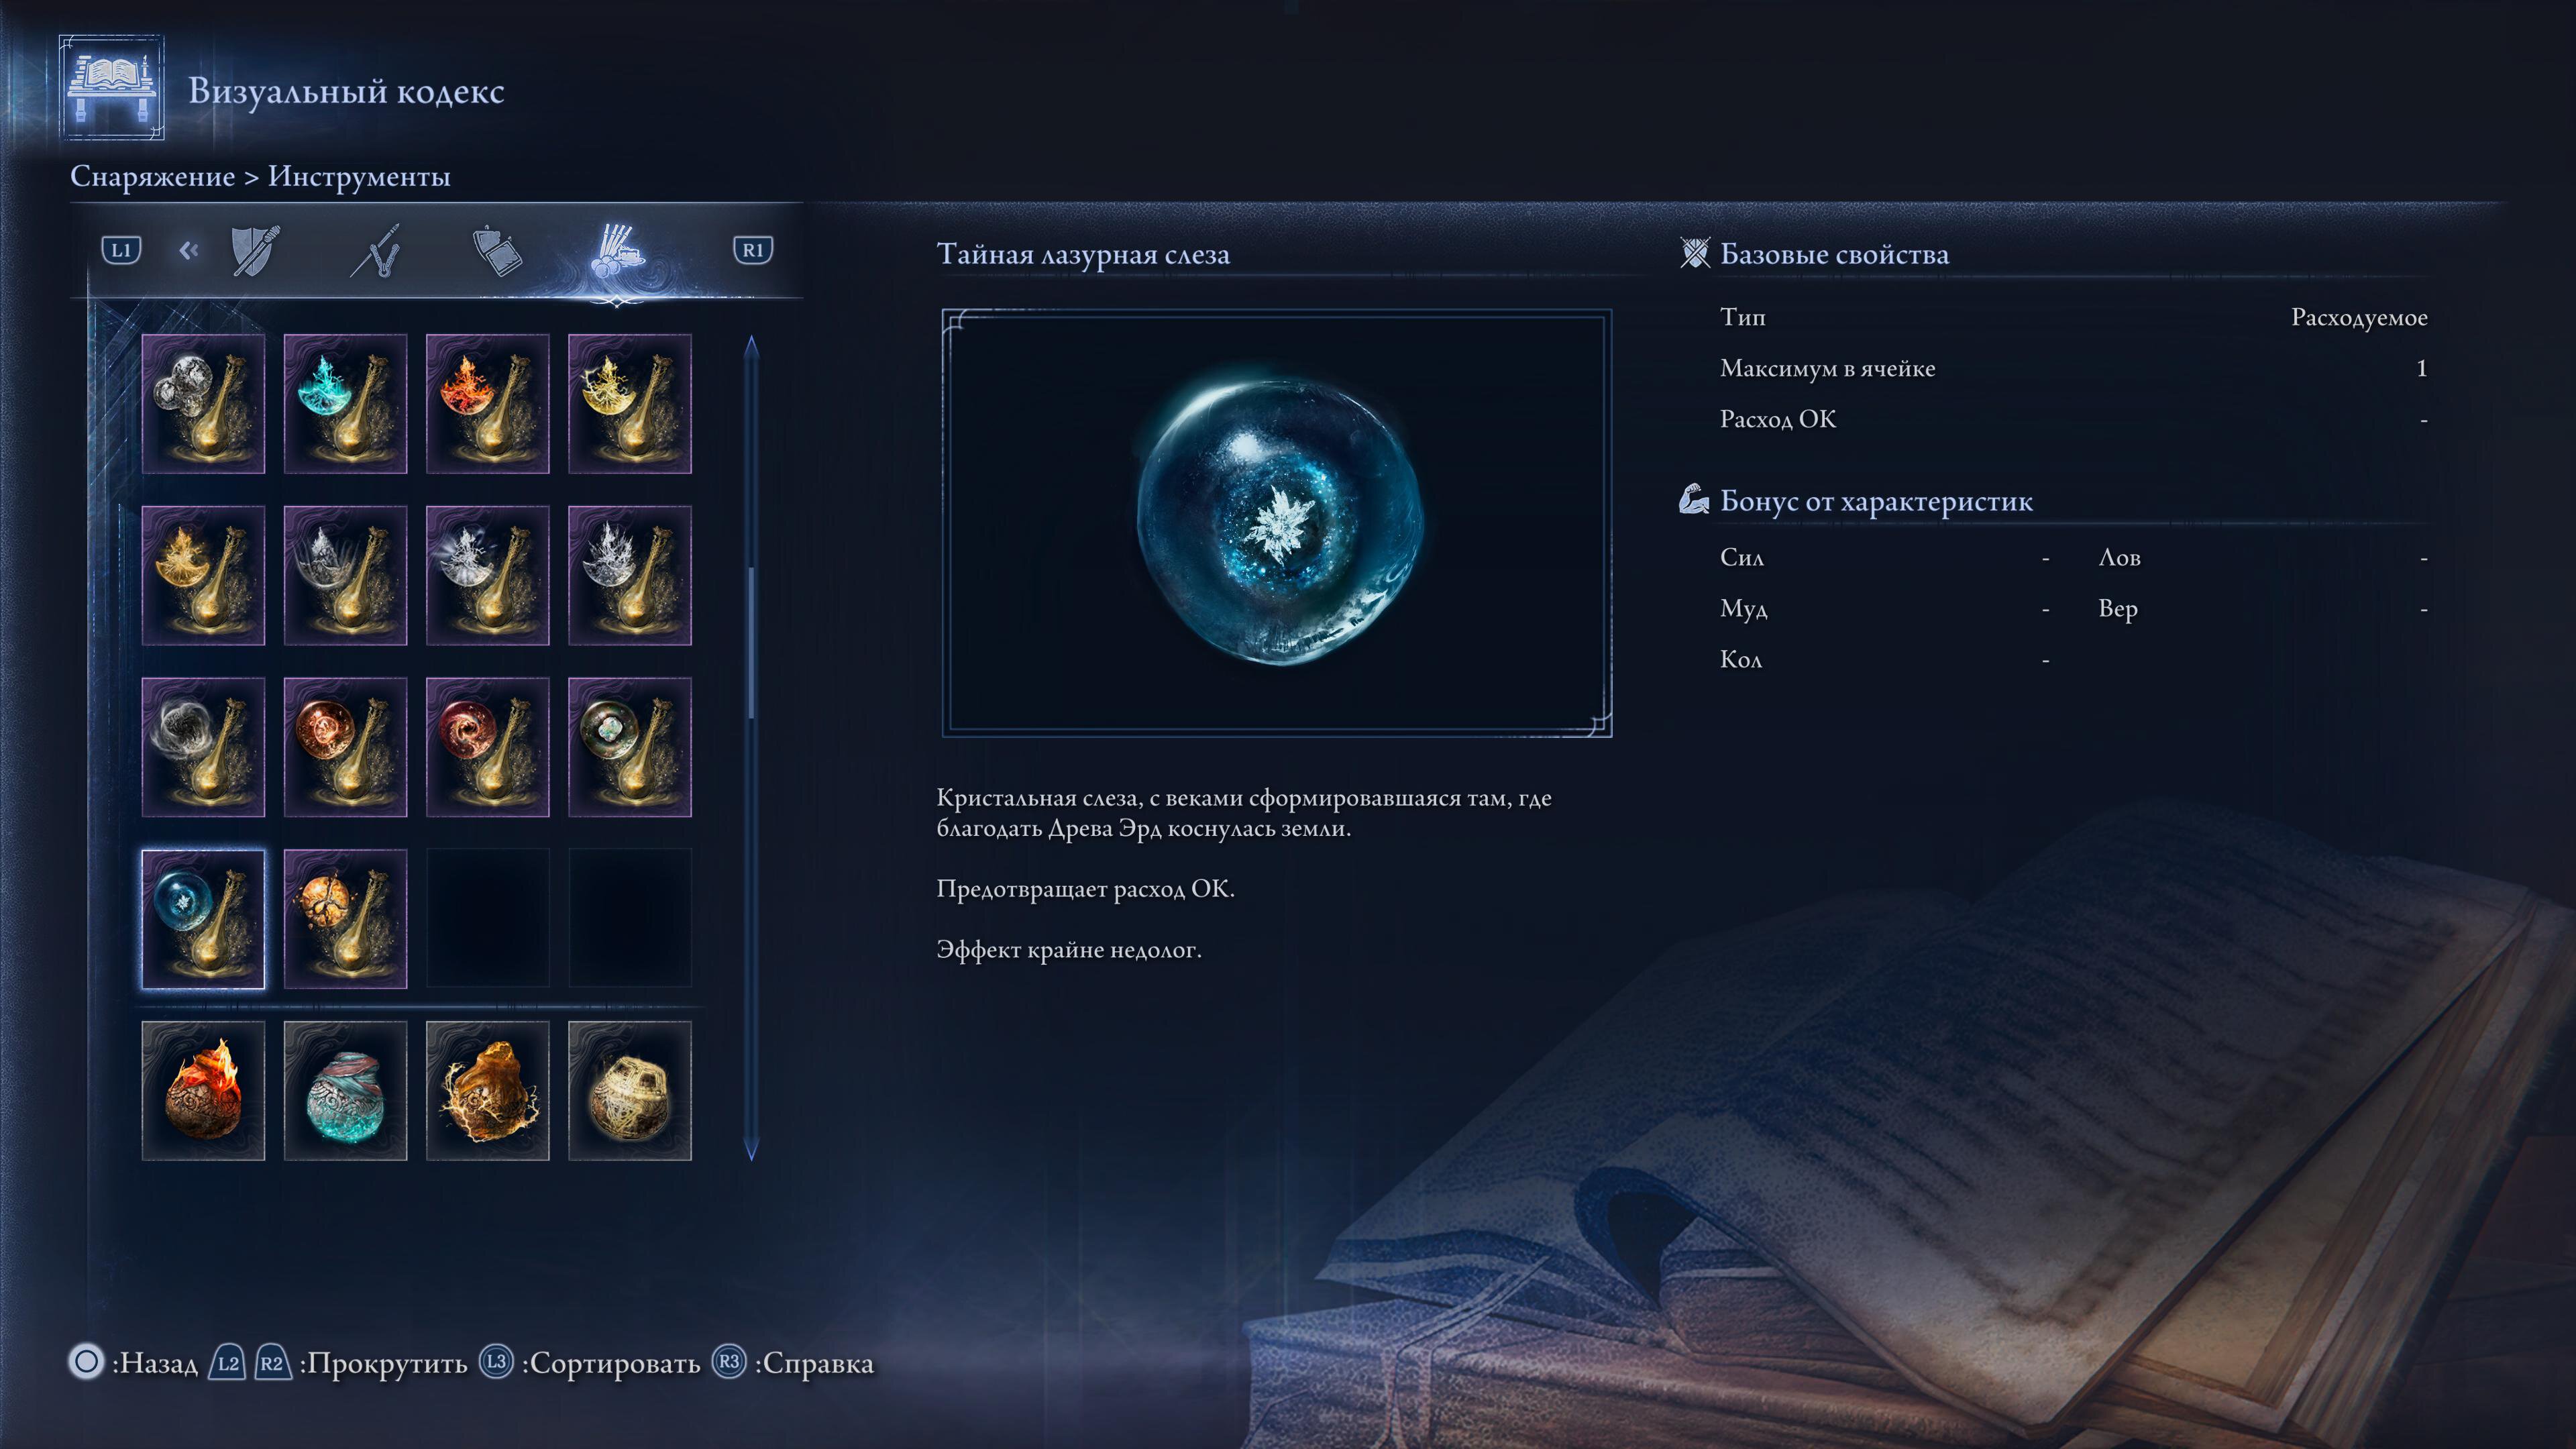Image resolution: width=2576 pixels, height=1449 pixels.
Task: Select the cyan crystal tear flask icon
Action: click(x=345, y=403)
